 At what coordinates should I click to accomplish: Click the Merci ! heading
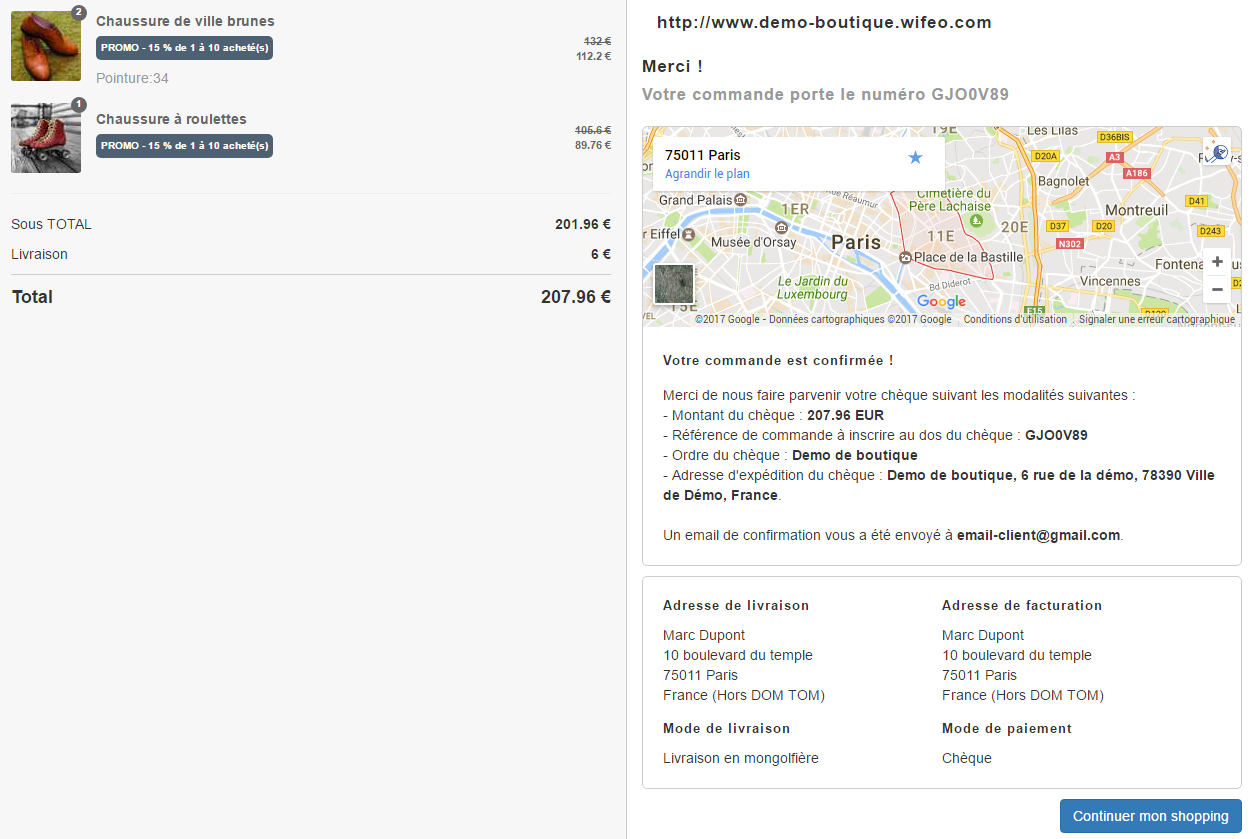point(672,66)
